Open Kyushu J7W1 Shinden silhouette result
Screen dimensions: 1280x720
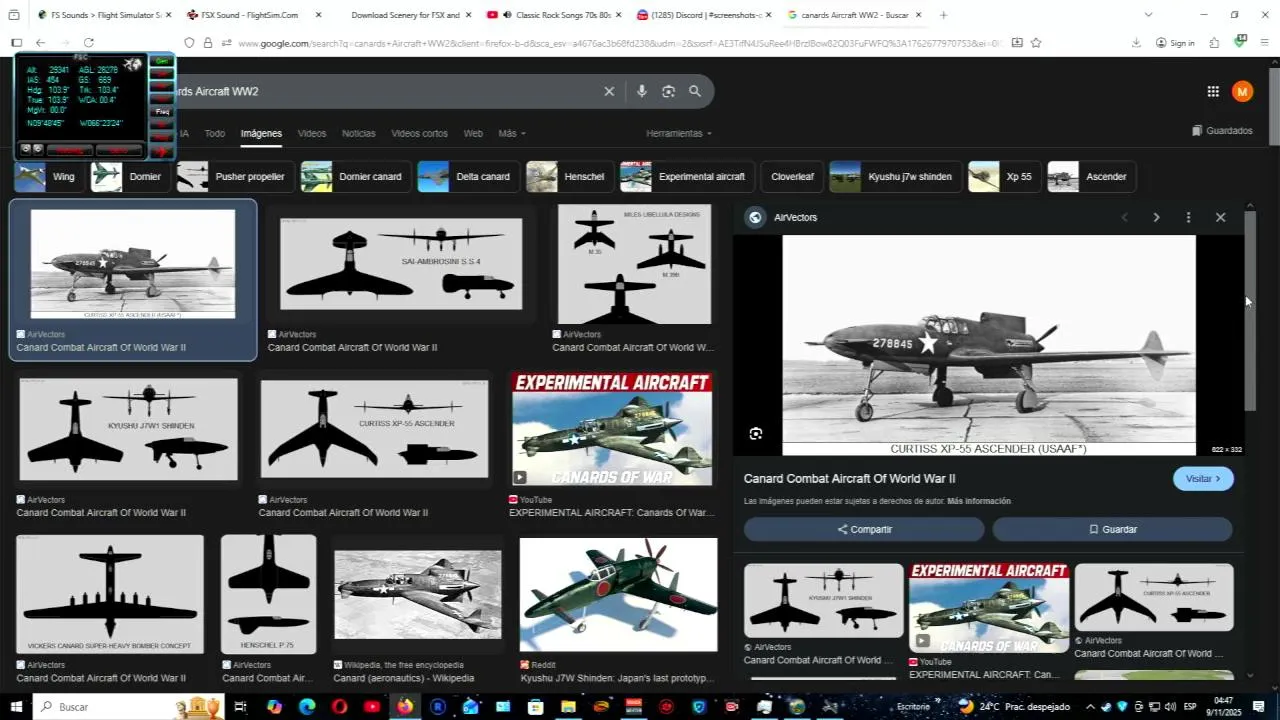pos(129,429)
